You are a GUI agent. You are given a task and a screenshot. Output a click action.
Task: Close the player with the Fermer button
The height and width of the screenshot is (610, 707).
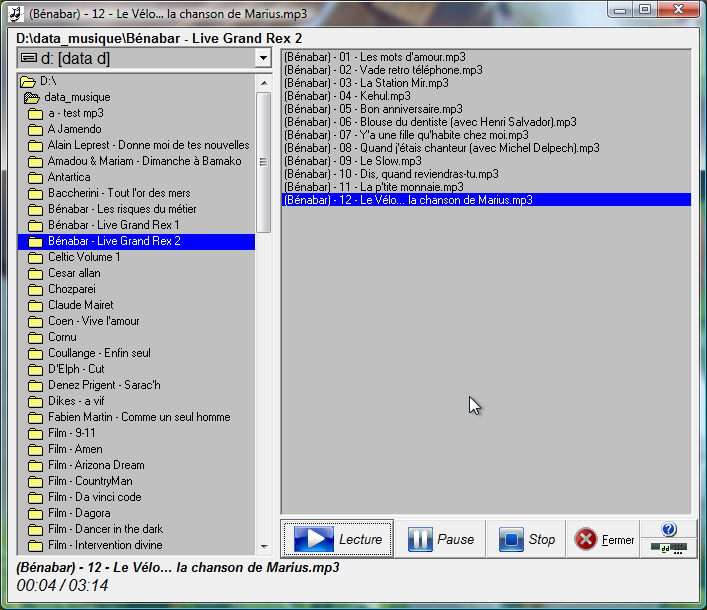tap(603, 539)
